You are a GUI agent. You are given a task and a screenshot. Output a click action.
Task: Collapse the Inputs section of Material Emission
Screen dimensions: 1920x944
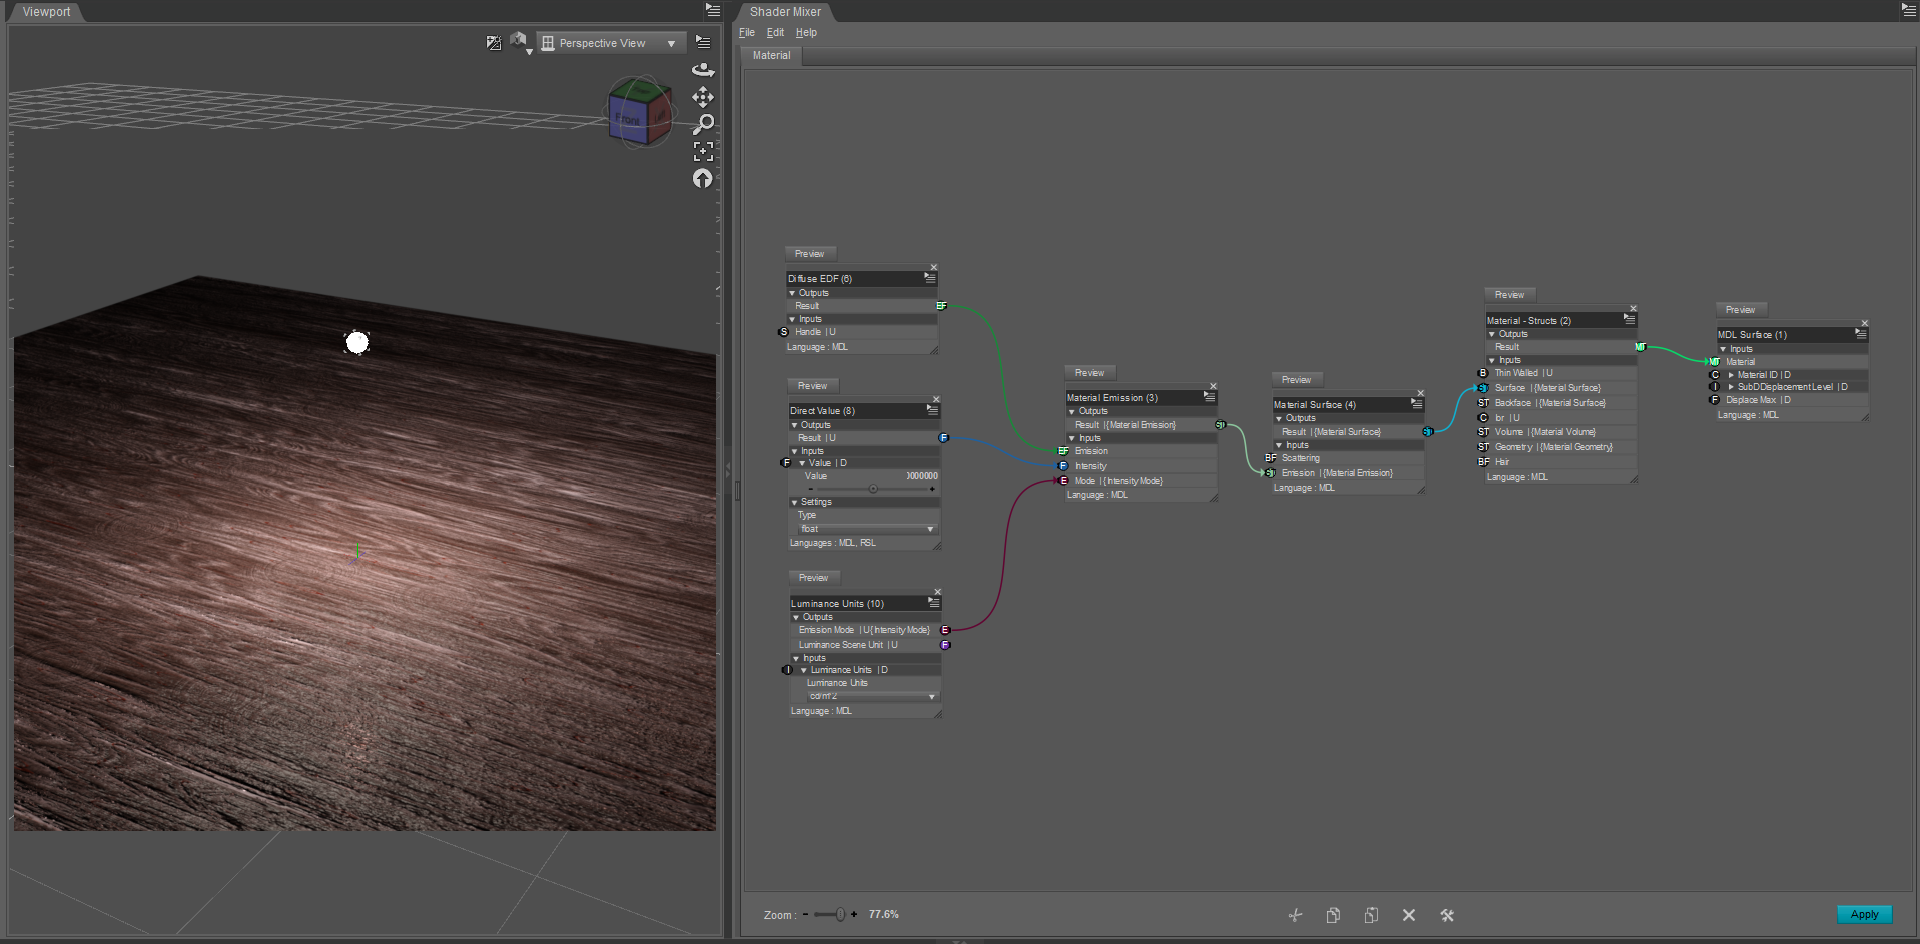click(1072, 438)
